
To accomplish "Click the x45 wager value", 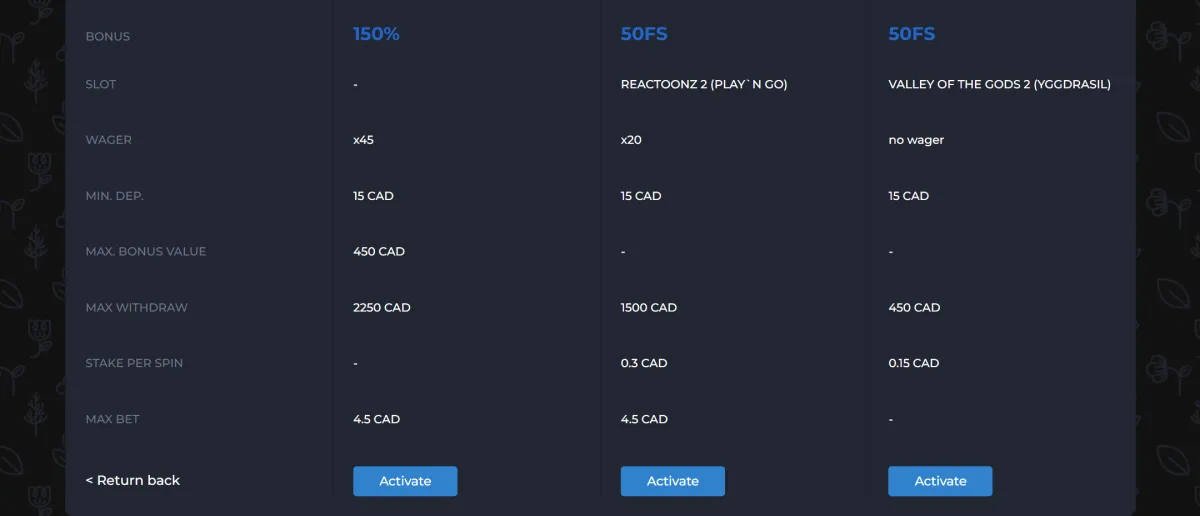I will [363, 140].
